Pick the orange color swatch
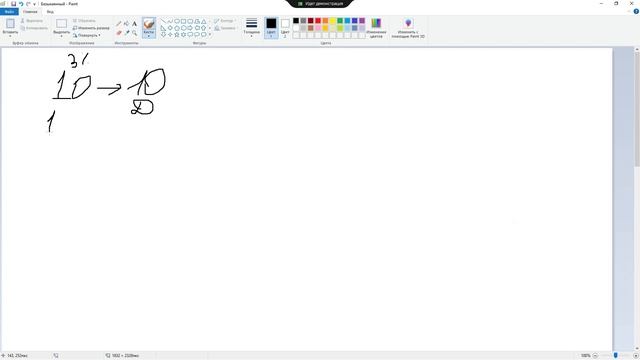This screenshot has width=640, height=360. (325, 21)
